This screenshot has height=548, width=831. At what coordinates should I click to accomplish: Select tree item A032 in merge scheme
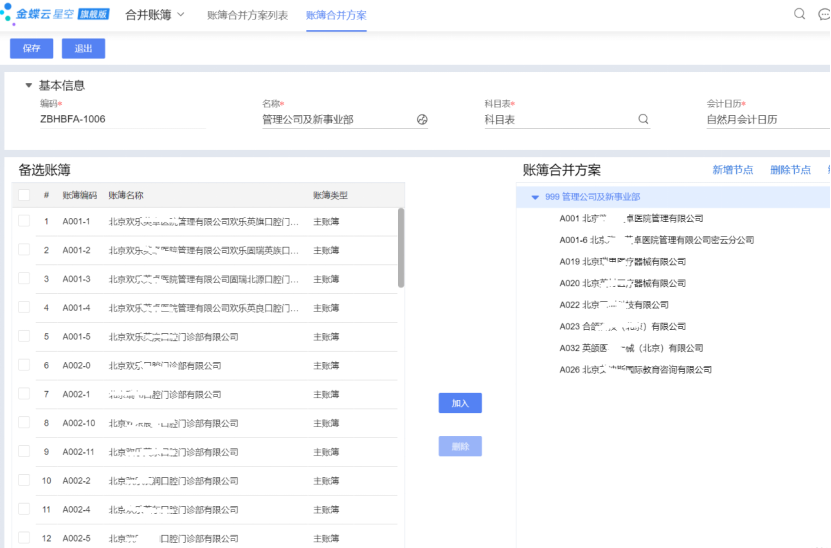[631, 348]
